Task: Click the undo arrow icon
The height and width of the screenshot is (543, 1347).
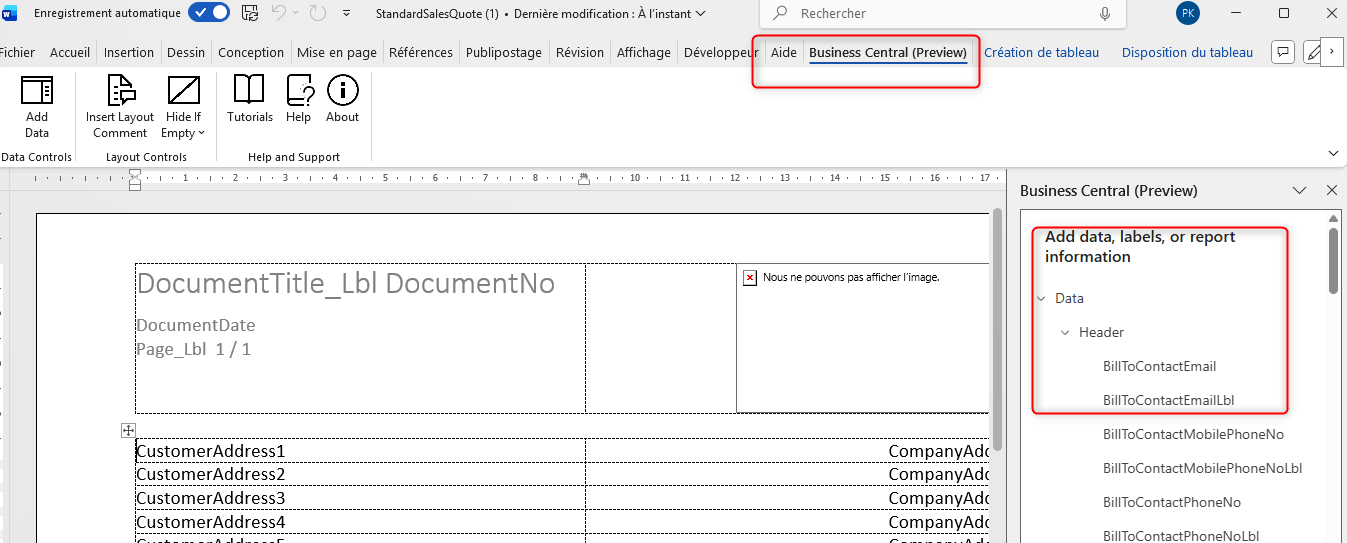Action: pos(280,14)
